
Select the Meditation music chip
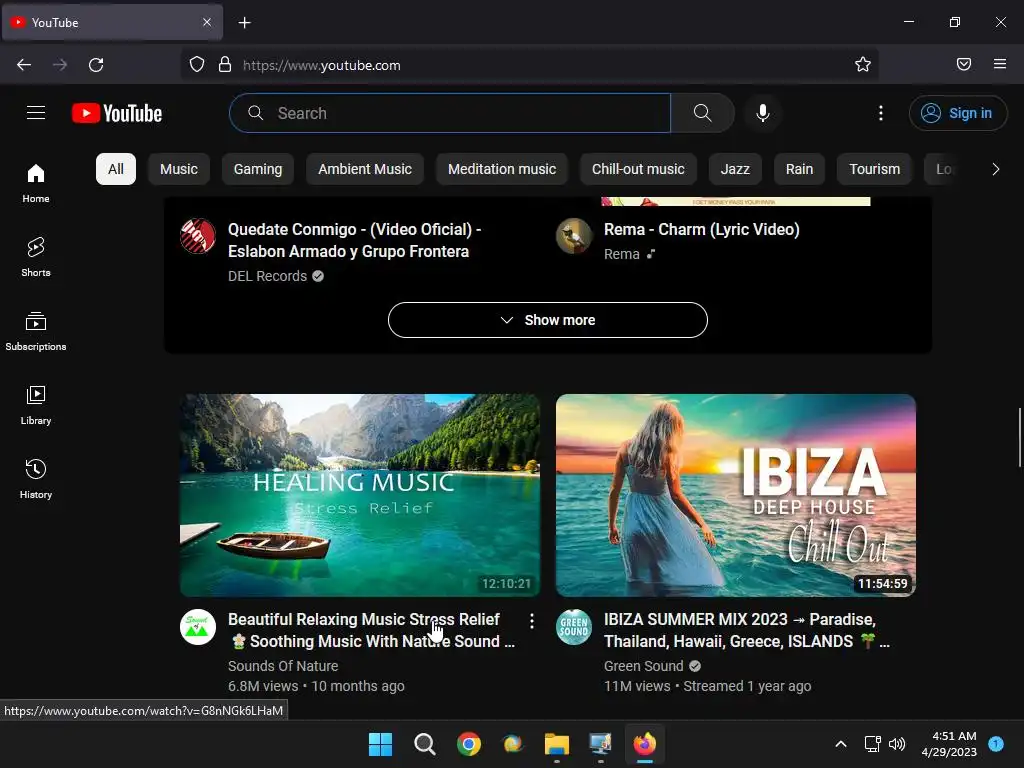click(502, 169)
